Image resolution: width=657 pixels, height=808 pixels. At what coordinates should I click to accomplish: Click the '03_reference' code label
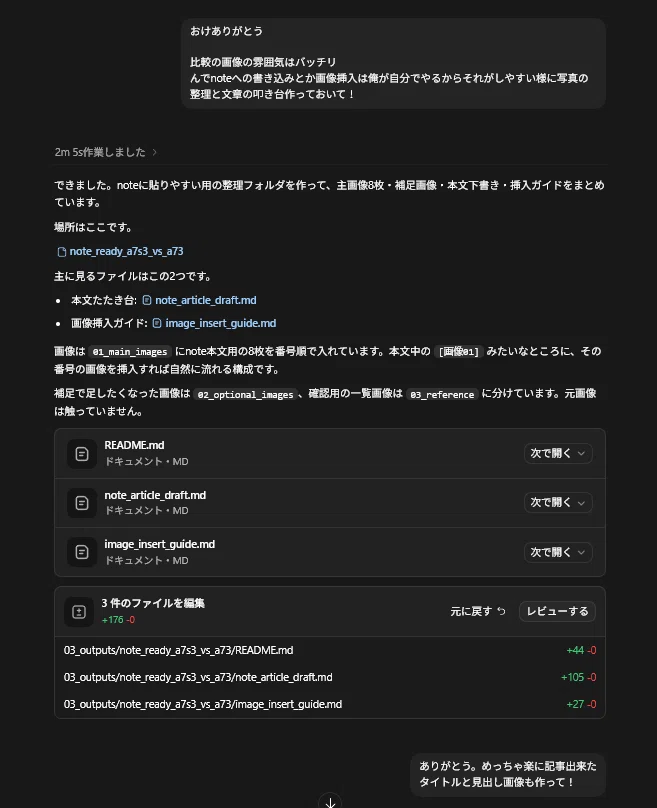(x=442, y=395)
